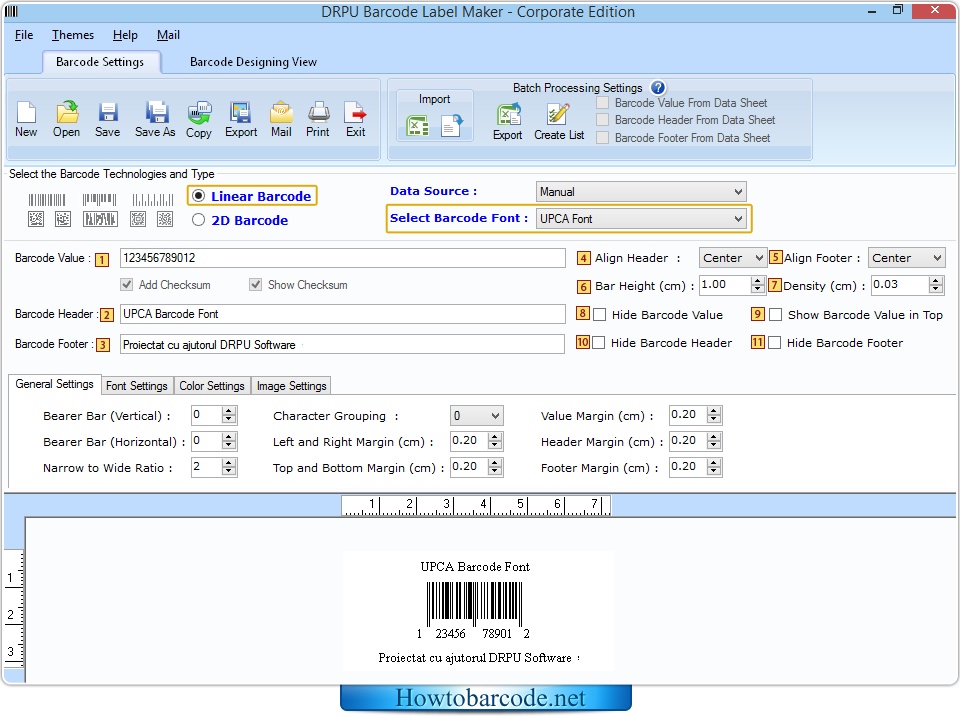Toggle Barcode Header From Data Sheet checkbox
The width and height of the screenshot is (960, 717).
(x=603, y=120)
